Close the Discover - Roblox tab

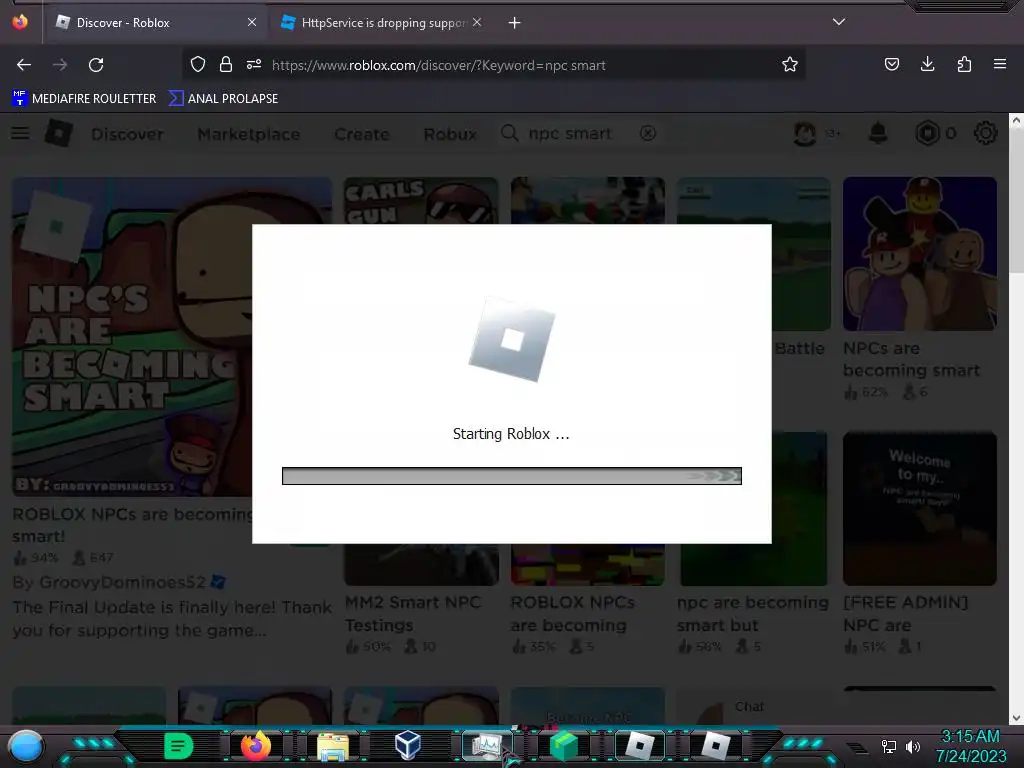tap(252, 22)
